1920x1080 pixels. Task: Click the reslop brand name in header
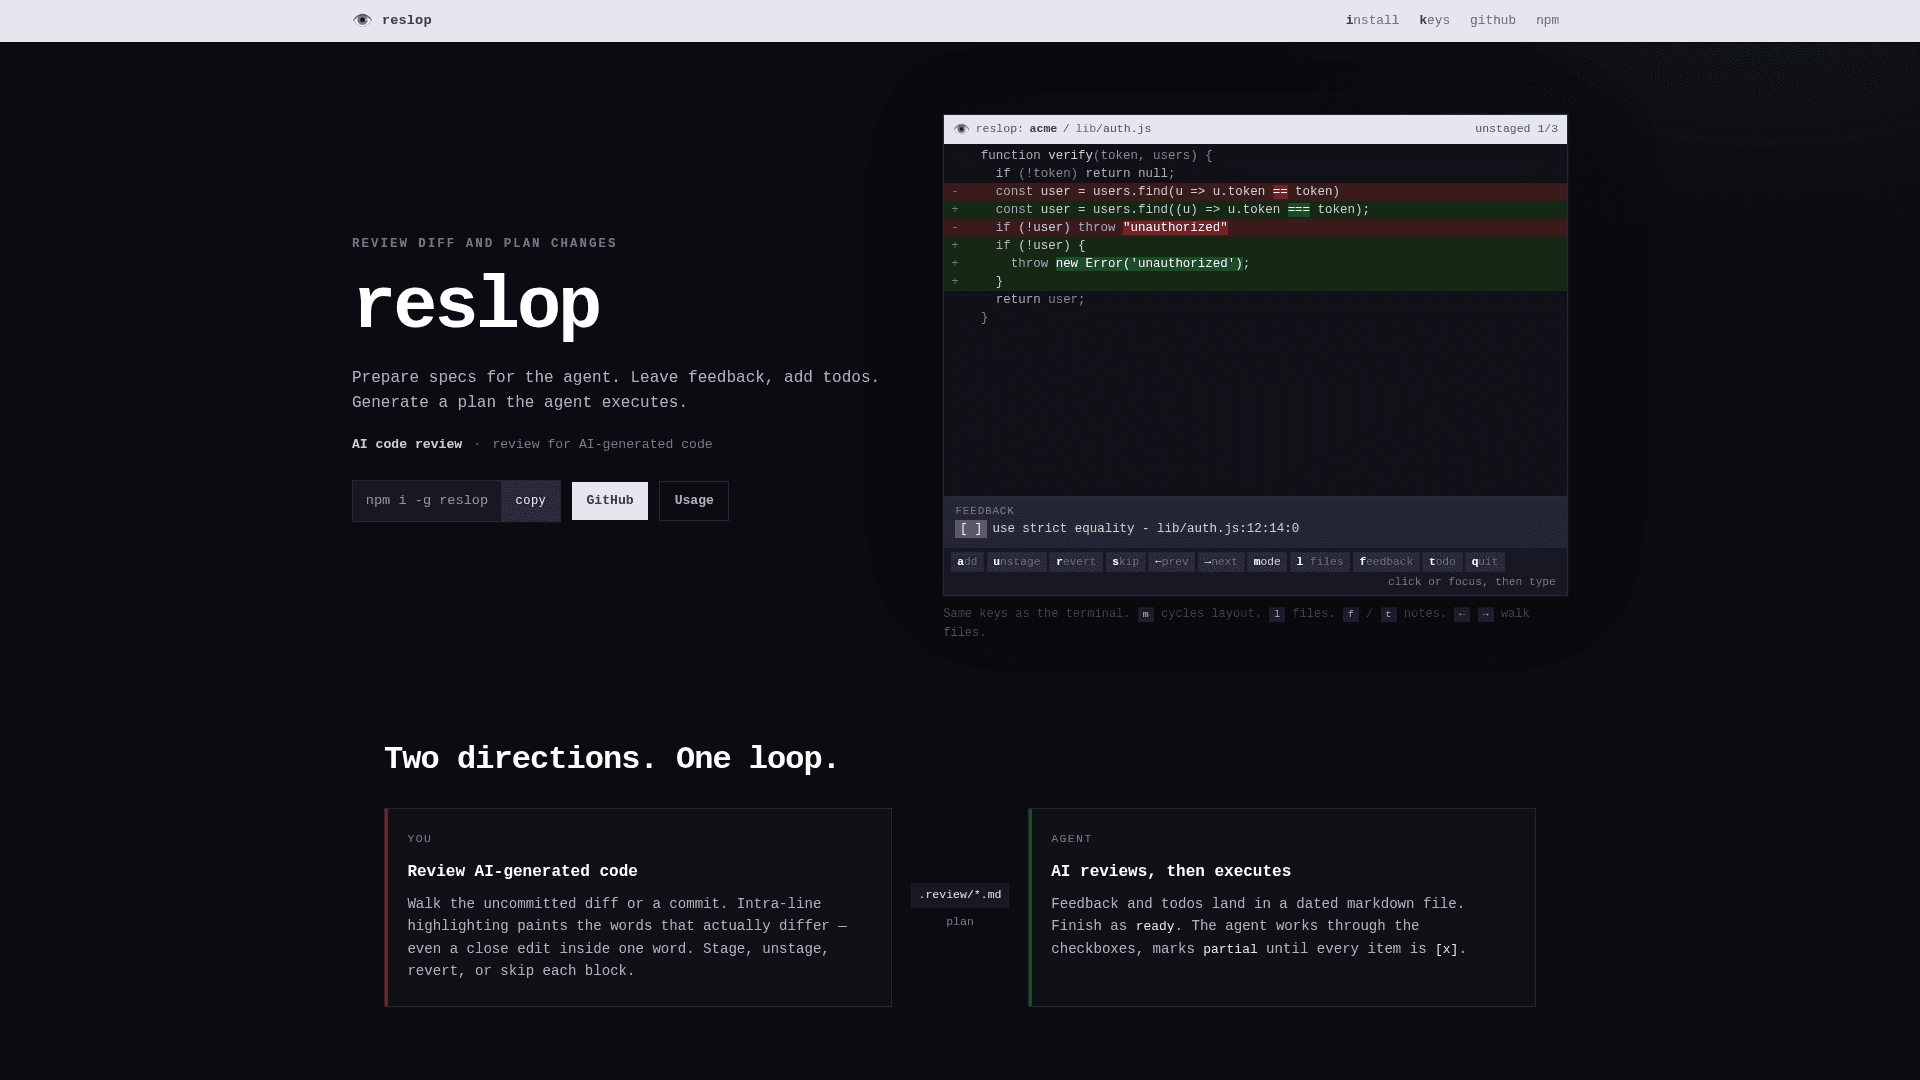point(407,20)
